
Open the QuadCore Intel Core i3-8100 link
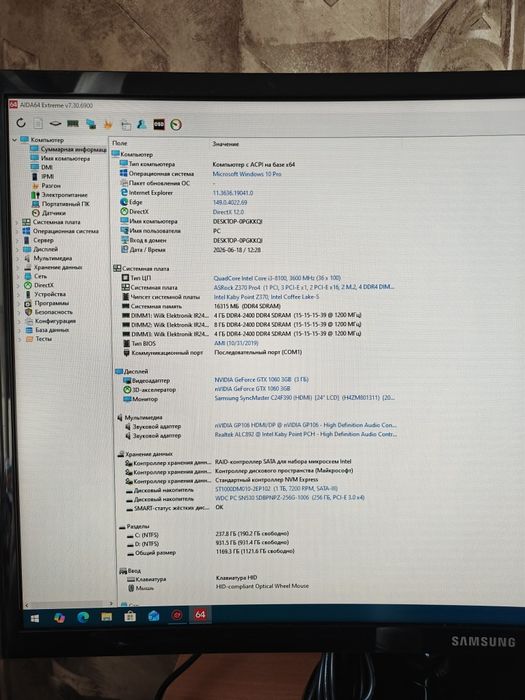point(277,278)
